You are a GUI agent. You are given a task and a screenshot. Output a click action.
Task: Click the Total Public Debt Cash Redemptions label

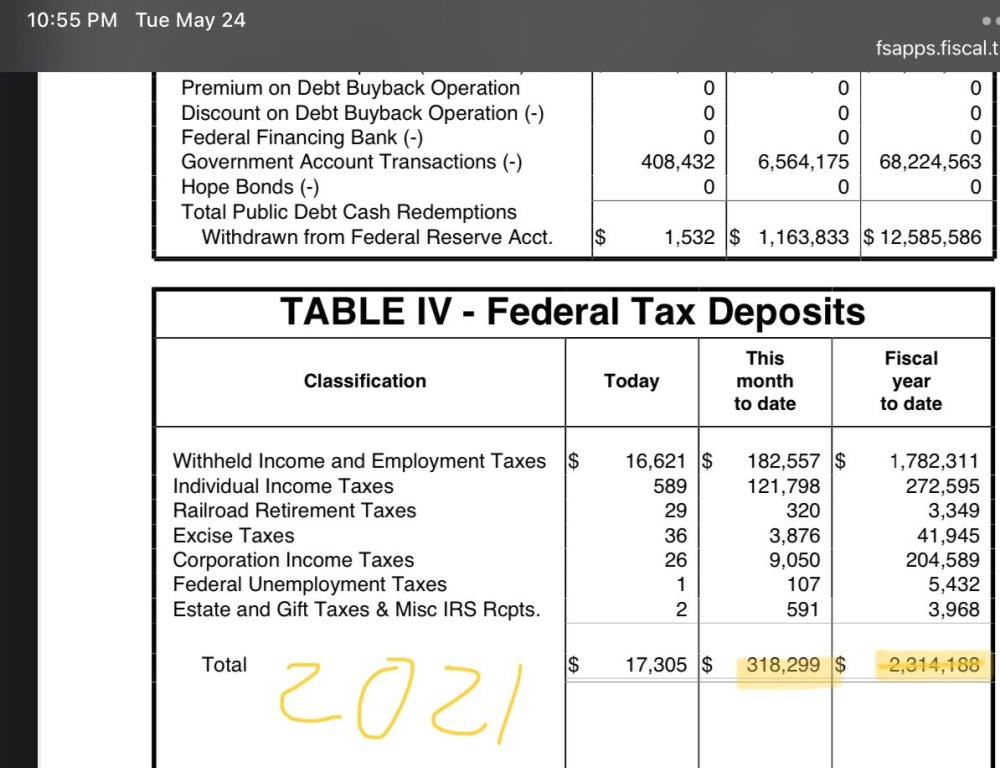click(349, 212)
